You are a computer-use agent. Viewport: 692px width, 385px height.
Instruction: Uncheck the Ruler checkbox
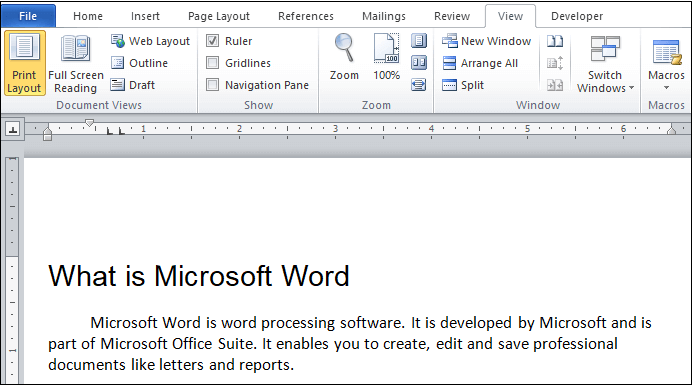[x=213, y=41]
